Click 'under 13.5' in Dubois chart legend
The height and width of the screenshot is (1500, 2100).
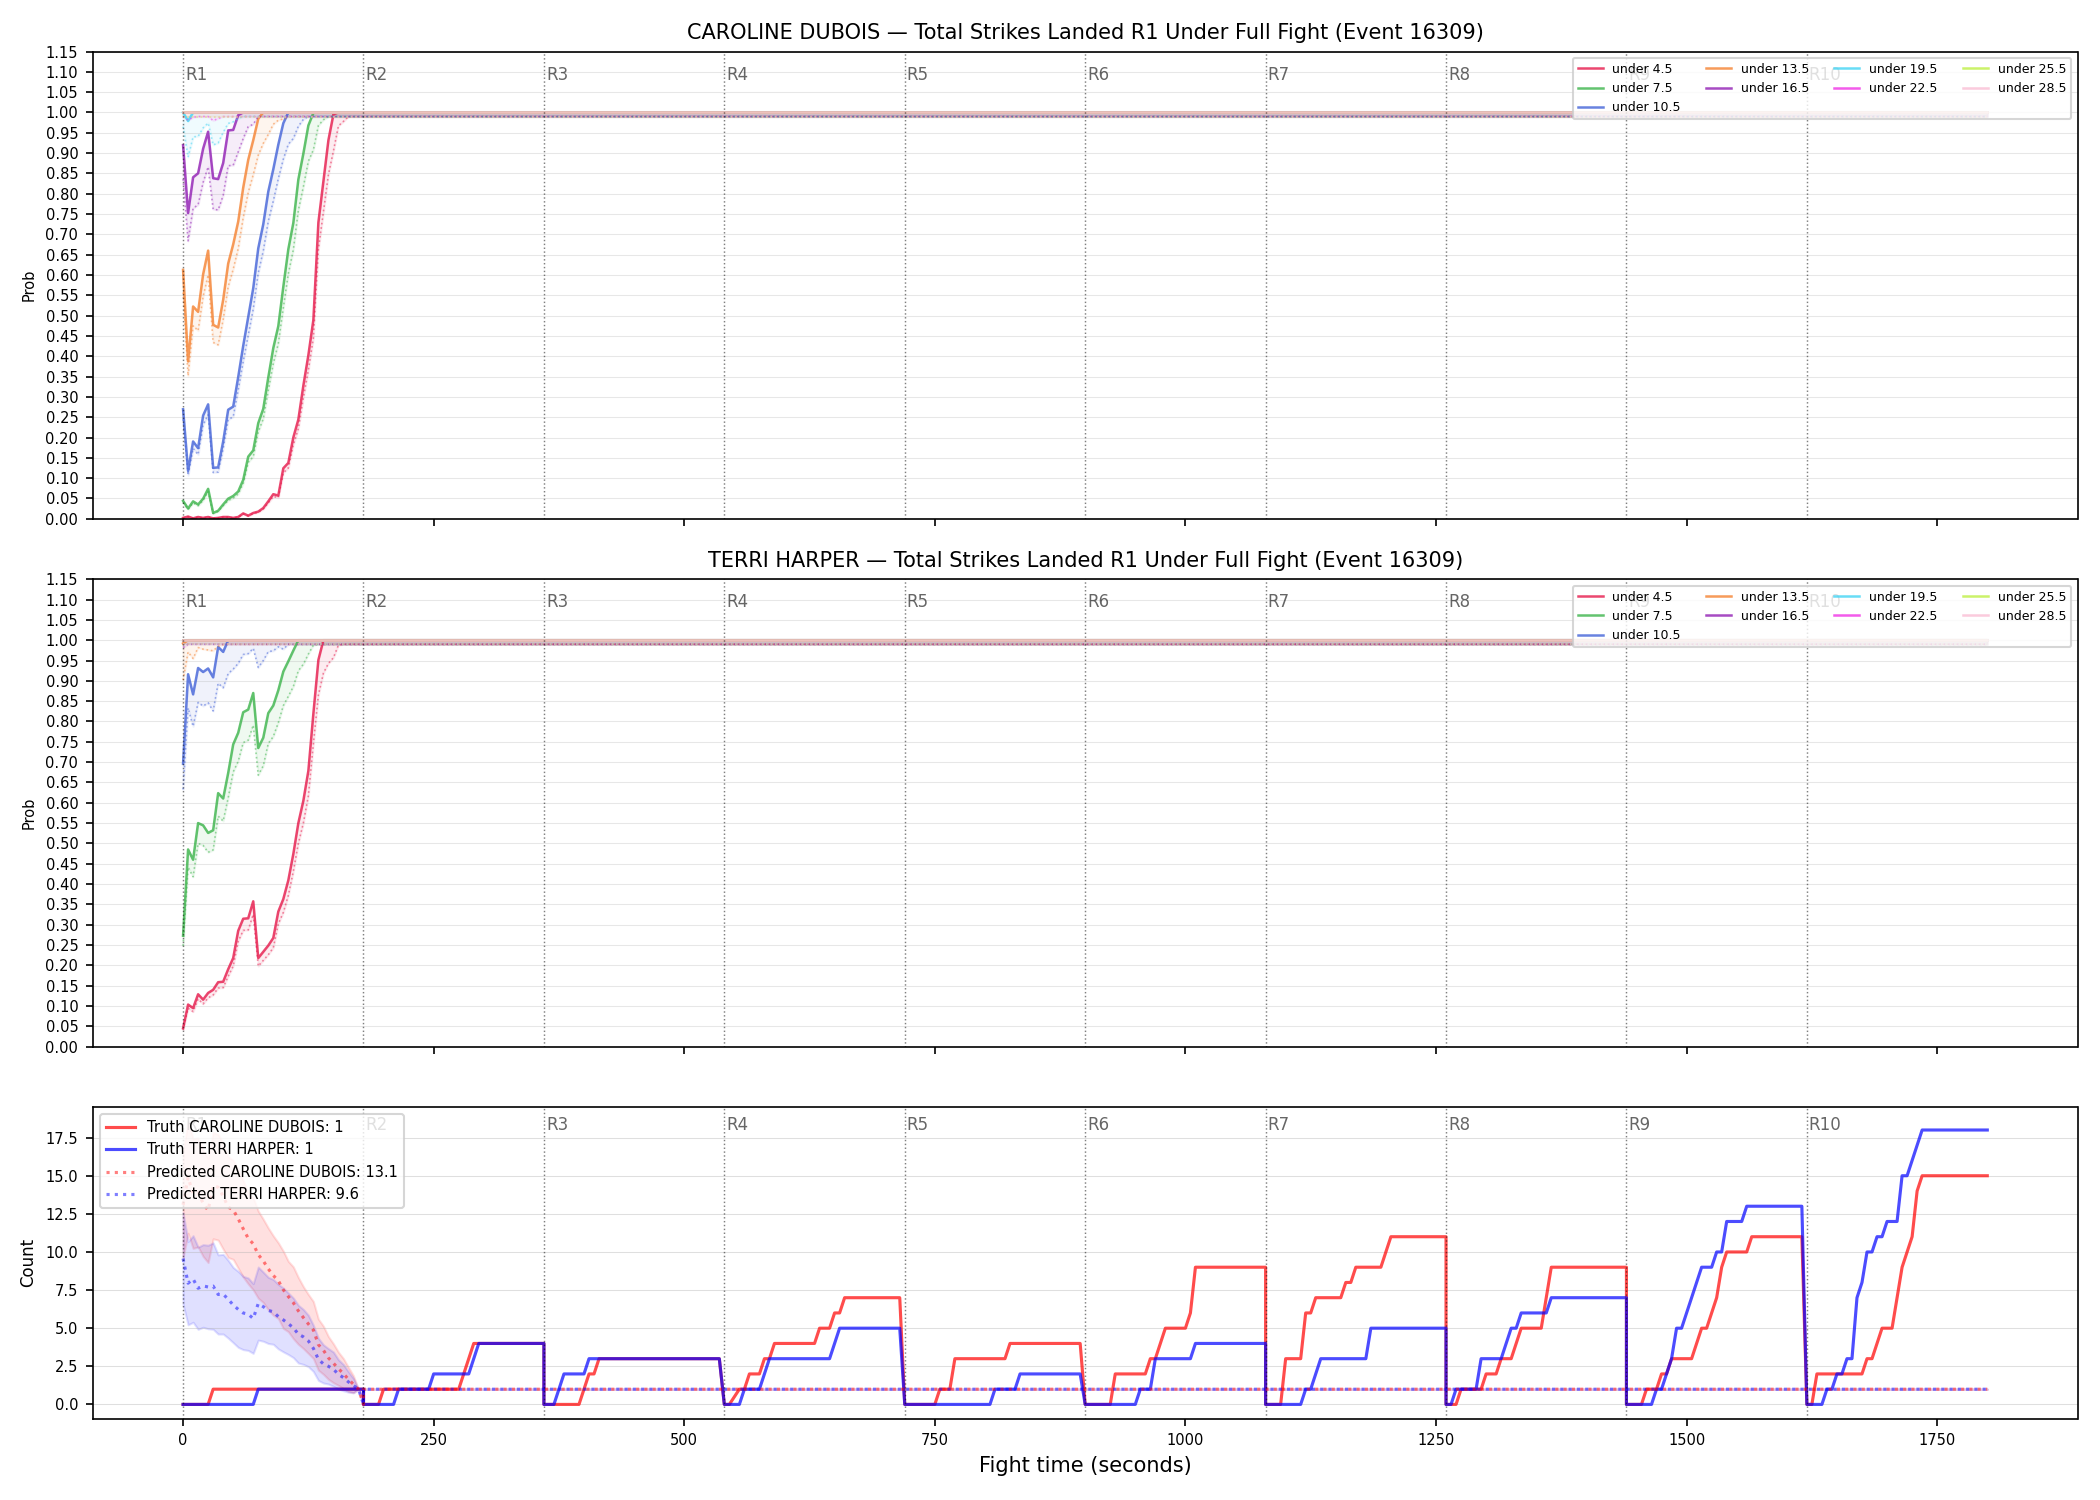[x=1775, y=69]
